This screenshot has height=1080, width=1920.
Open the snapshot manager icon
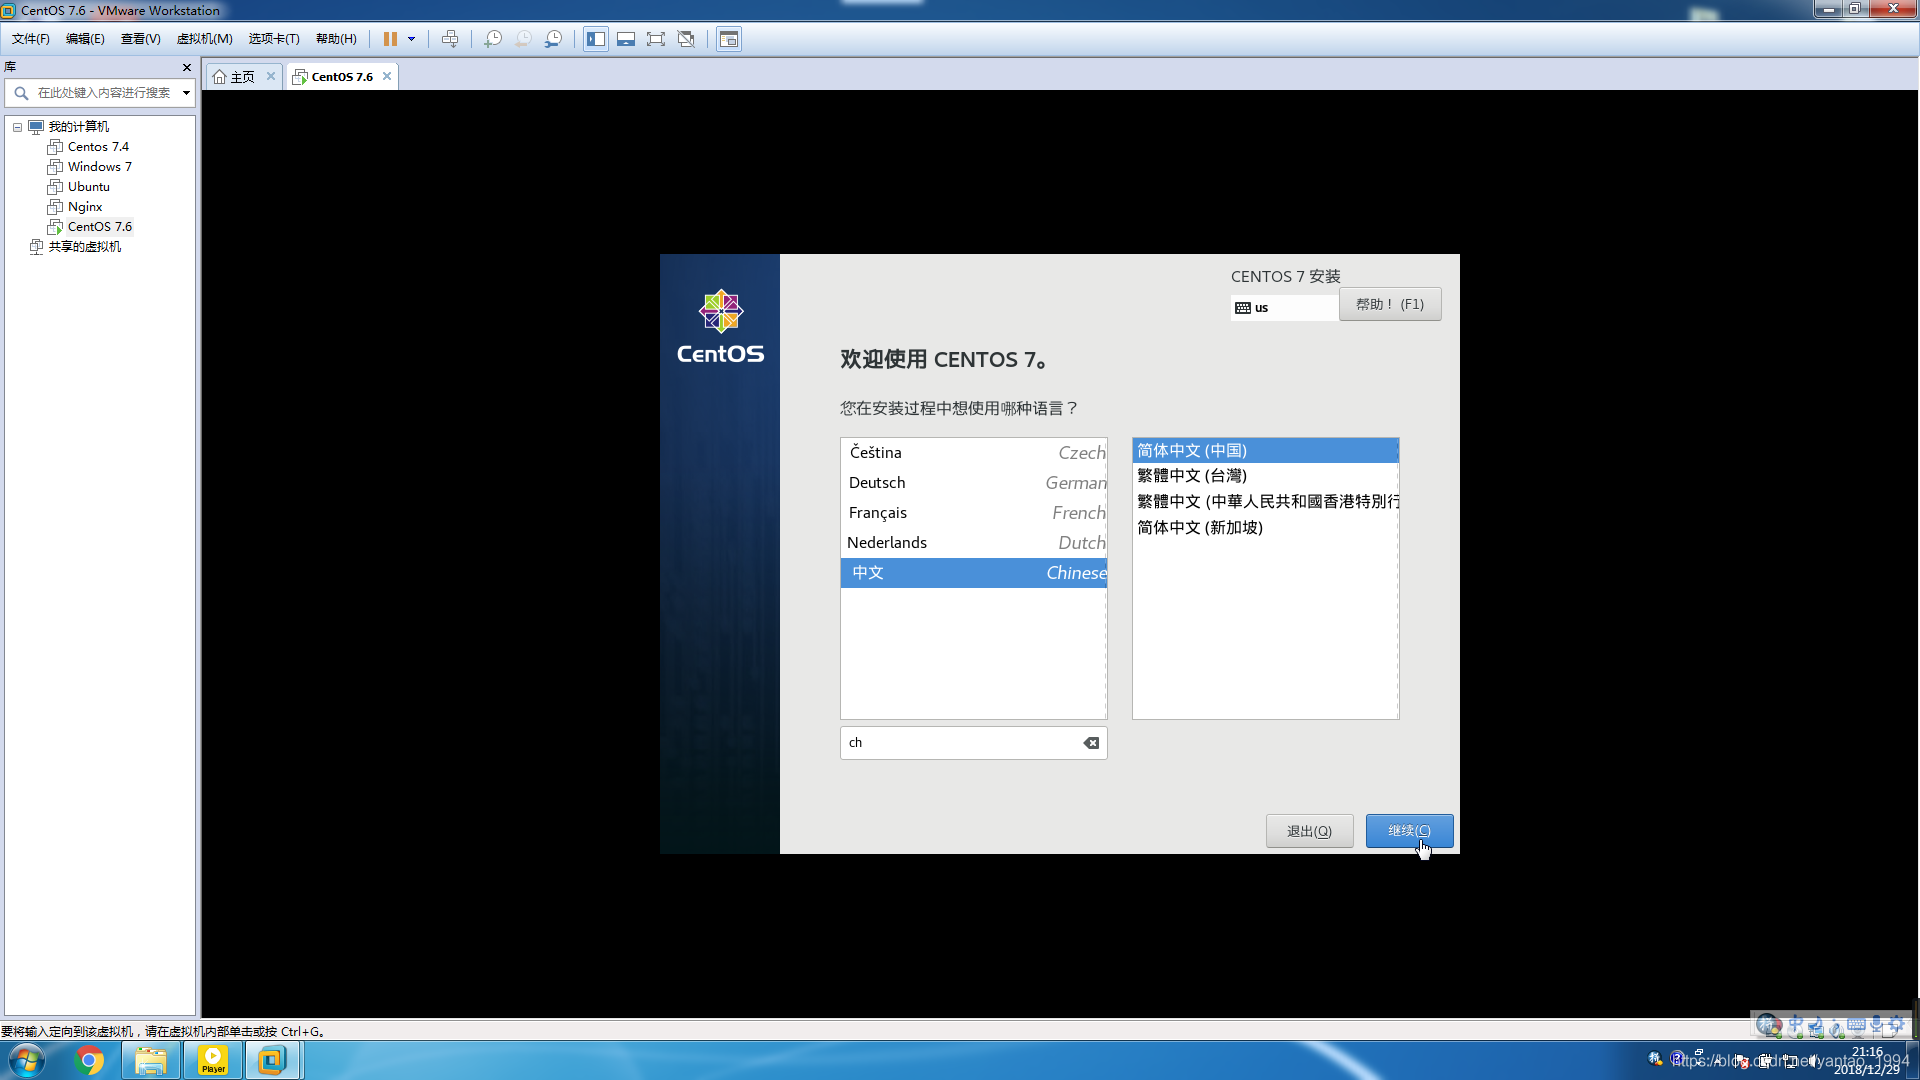(553, 39)
